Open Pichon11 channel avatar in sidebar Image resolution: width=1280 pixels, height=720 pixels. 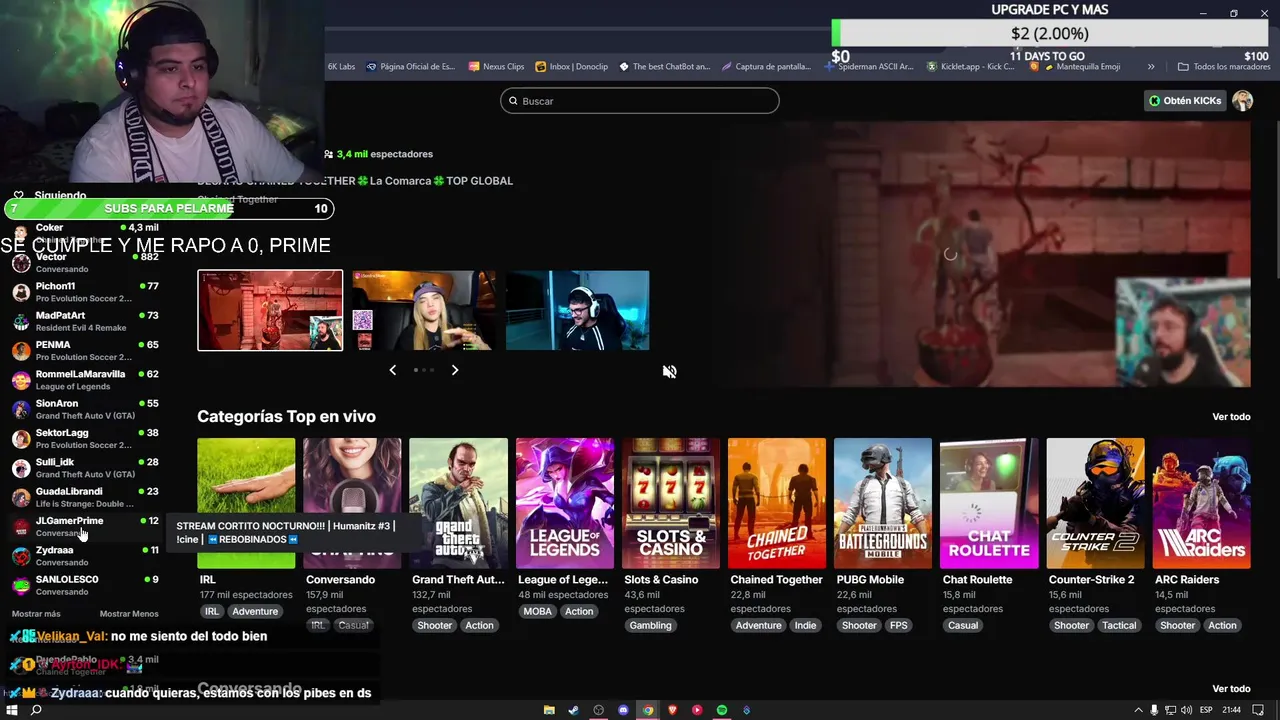pos(21,292)
